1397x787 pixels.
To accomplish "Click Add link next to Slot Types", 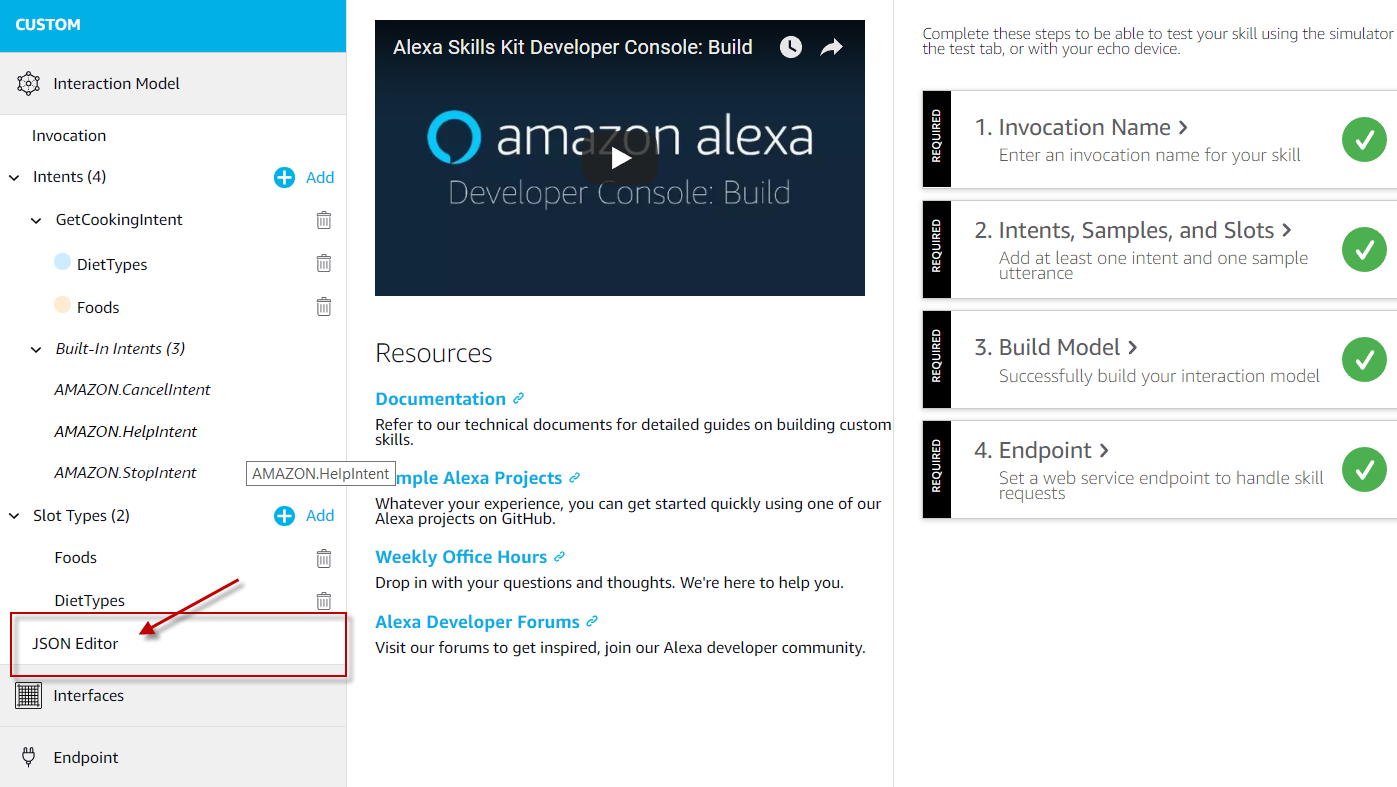I will click(x=320, y=516).
